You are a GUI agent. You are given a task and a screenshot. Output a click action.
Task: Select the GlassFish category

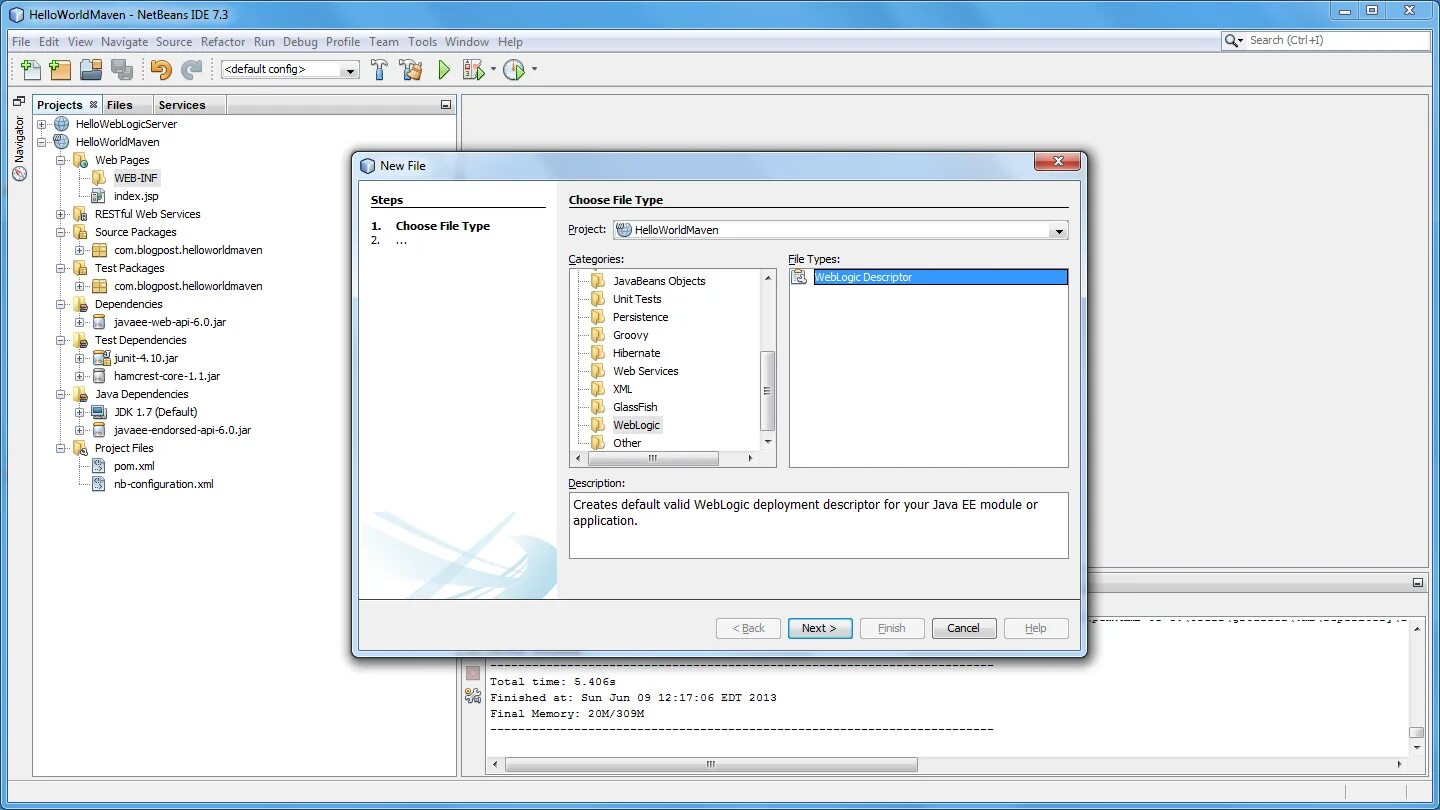pos(635,407)
